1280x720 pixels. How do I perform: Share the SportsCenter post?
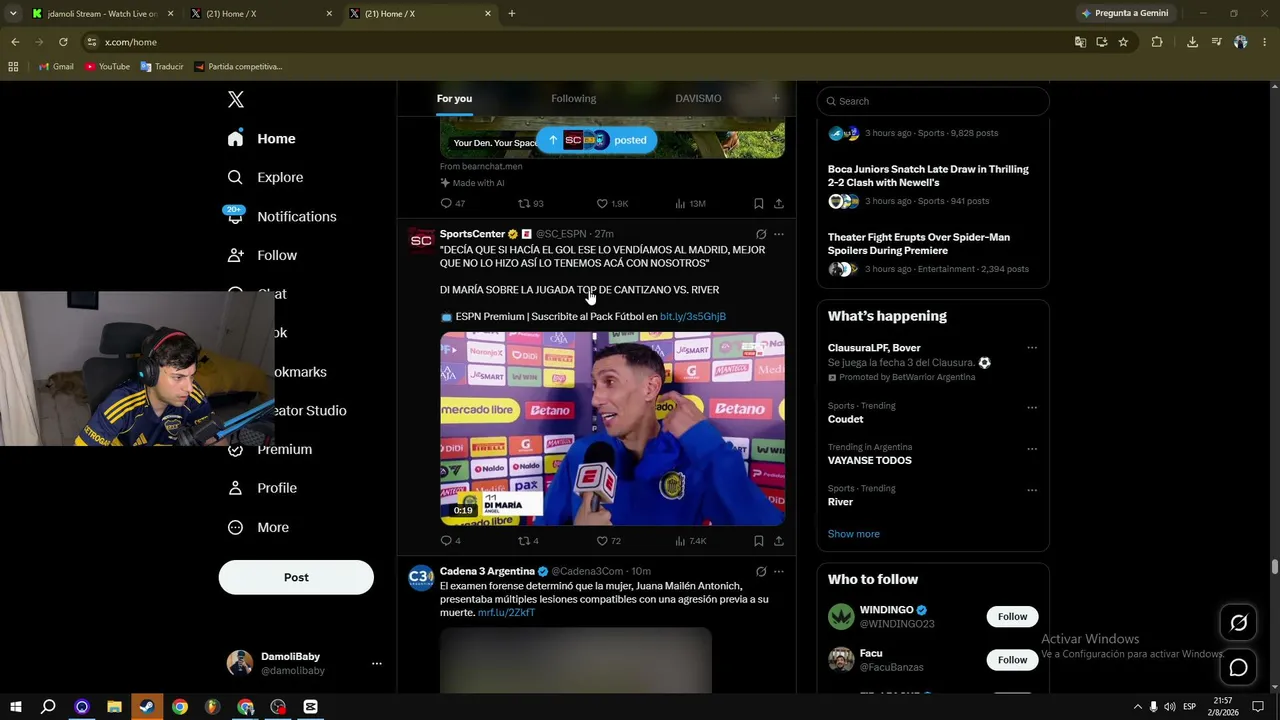click(x=779, y=541)
